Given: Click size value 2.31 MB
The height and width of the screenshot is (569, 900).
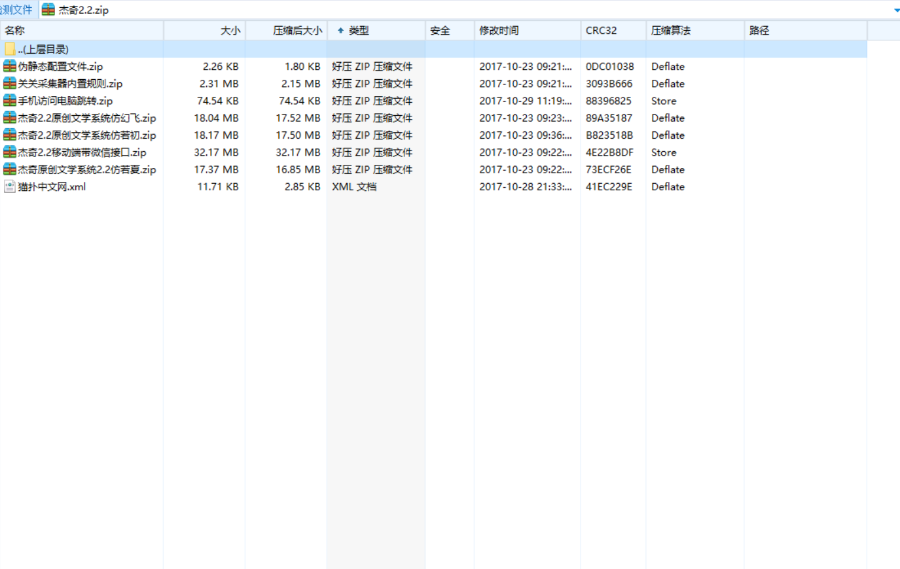Looking at the screenshot, I should click(x=219, y=84).
